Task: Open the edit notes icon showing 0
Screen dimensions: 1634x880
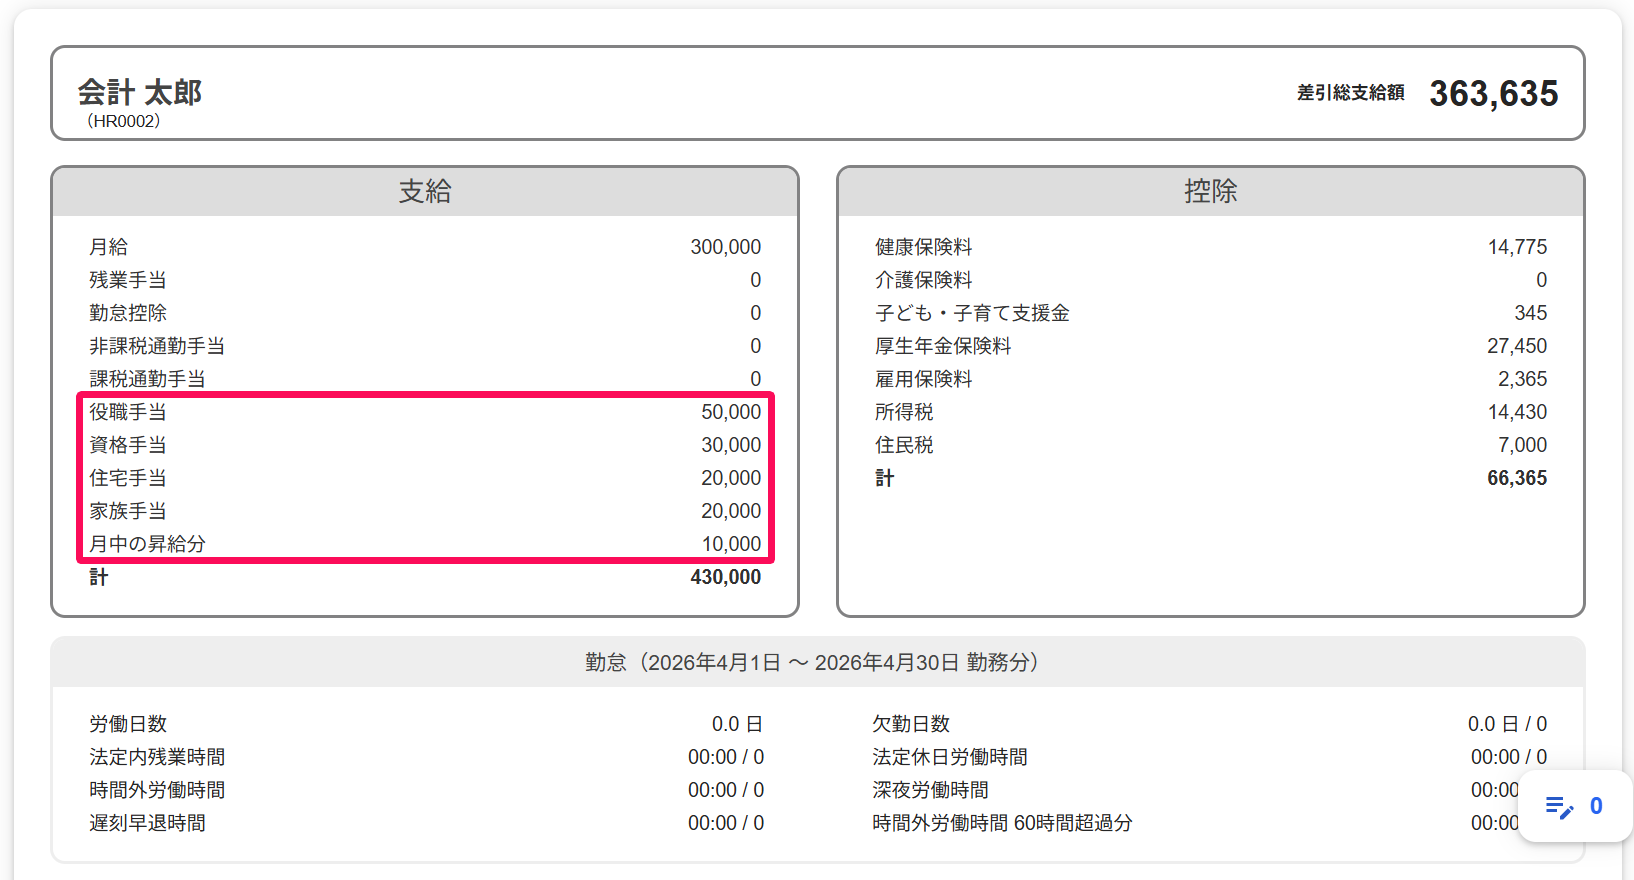Action: 1574,806
